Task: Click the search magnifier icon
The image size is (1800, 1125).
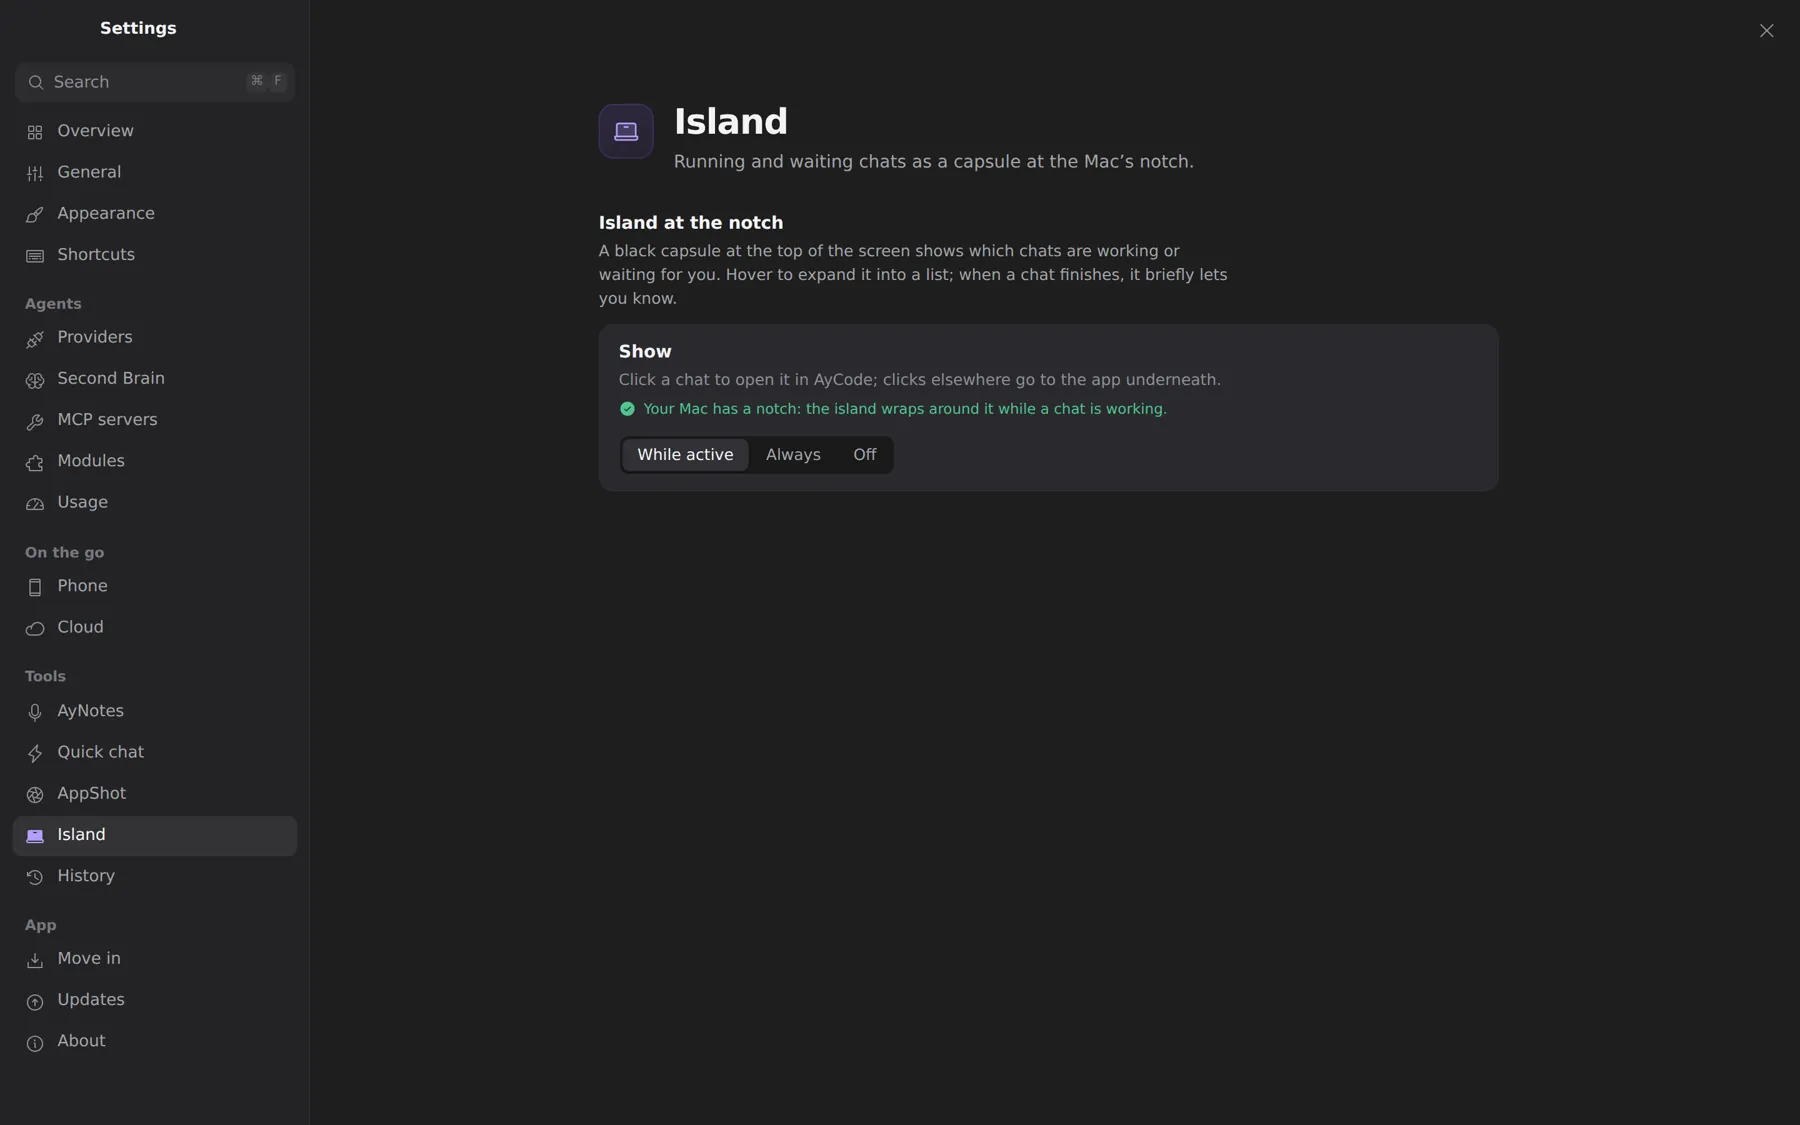Action: coord(36,82)
